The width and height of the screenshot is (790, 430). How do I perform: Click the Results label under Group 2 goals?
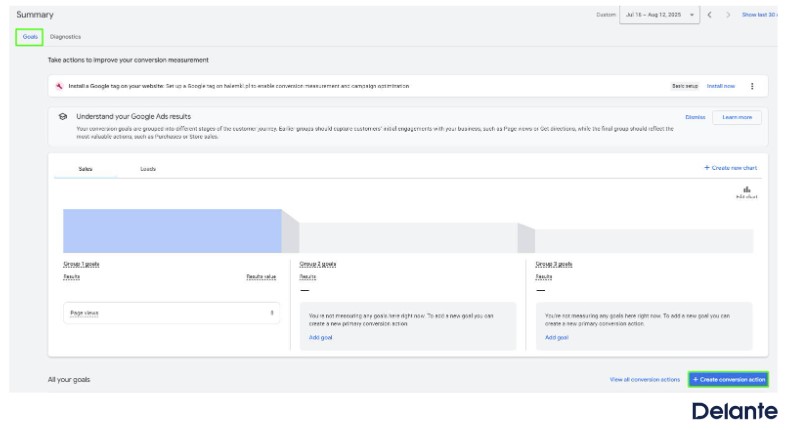[x=308, y=277]
